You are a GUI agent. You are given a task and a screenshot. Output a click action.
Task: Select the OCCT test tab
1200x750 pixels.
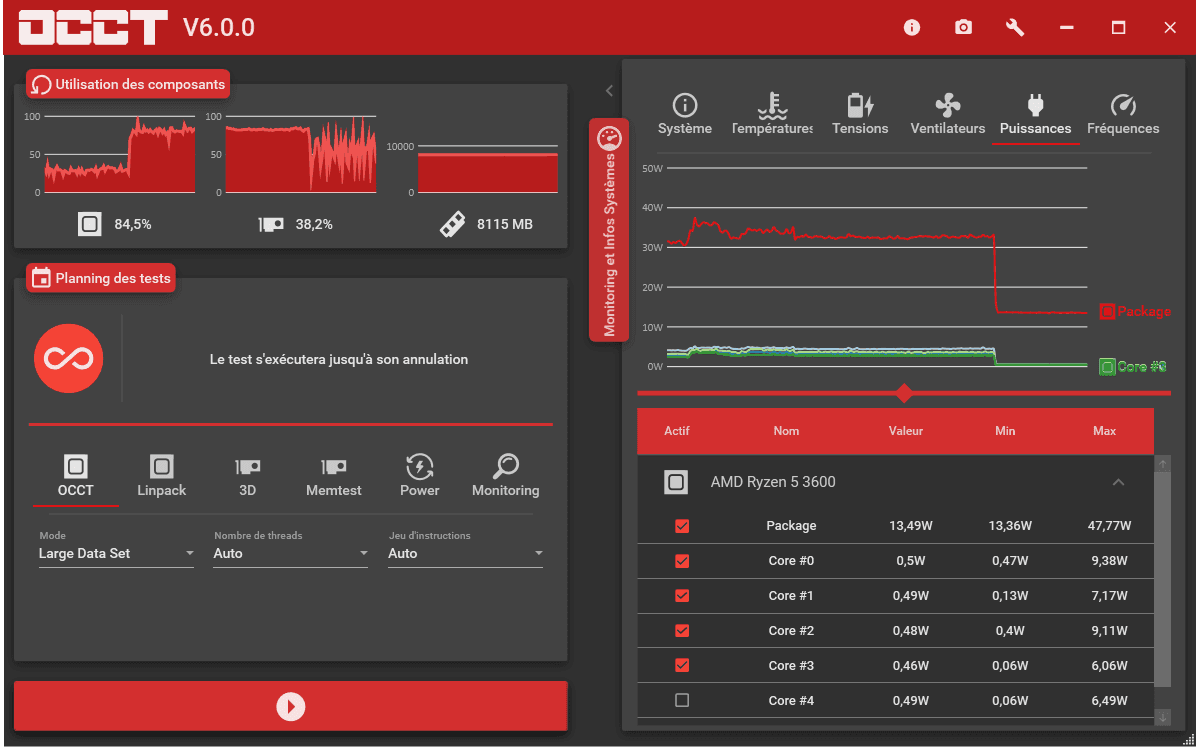click(76, 476)
